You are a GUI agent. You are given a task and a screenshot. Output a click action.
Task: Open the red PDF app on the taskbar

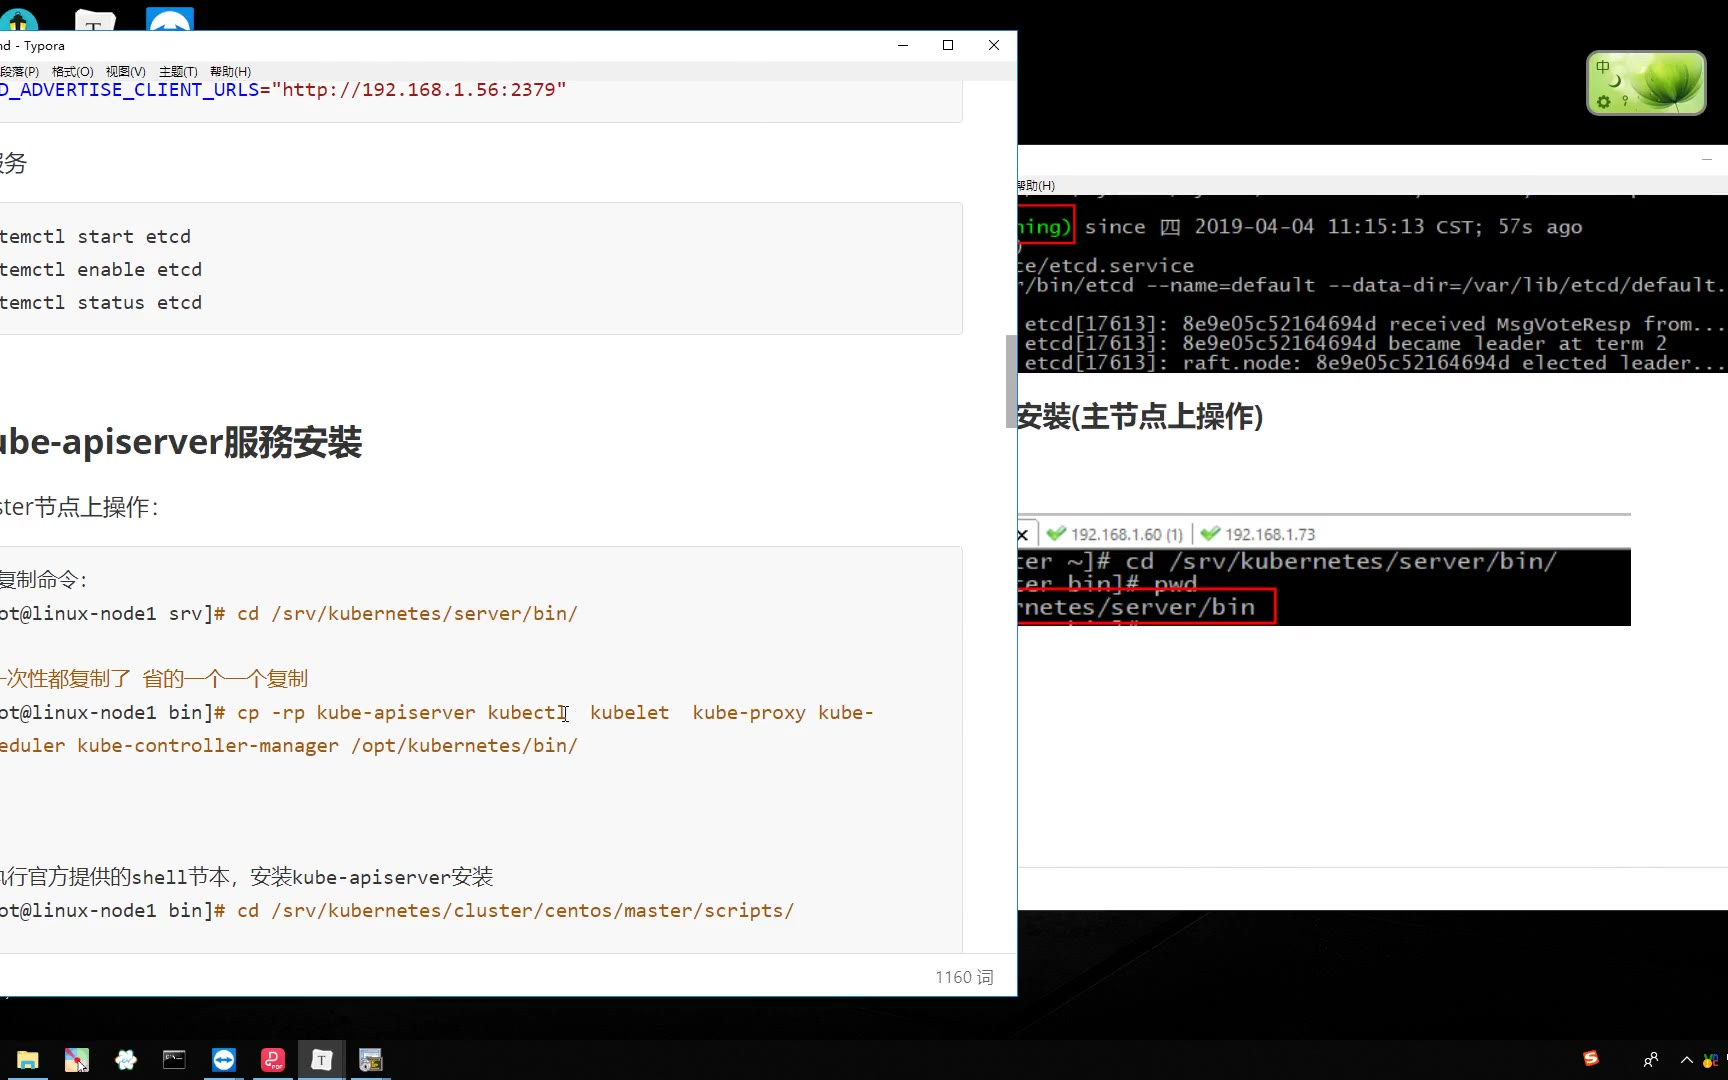click(x=273, y=1060)
